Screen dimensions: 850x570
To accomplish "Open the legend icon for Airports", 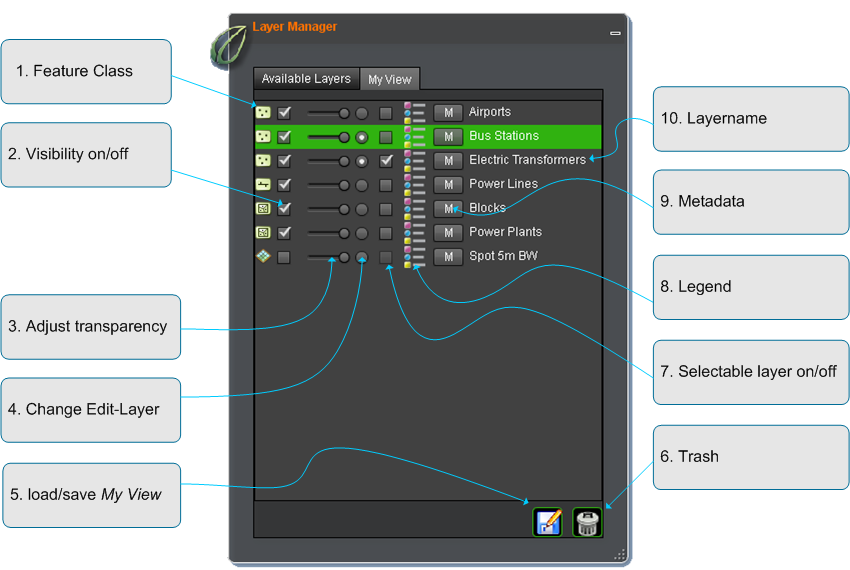I will coord(415,112).
